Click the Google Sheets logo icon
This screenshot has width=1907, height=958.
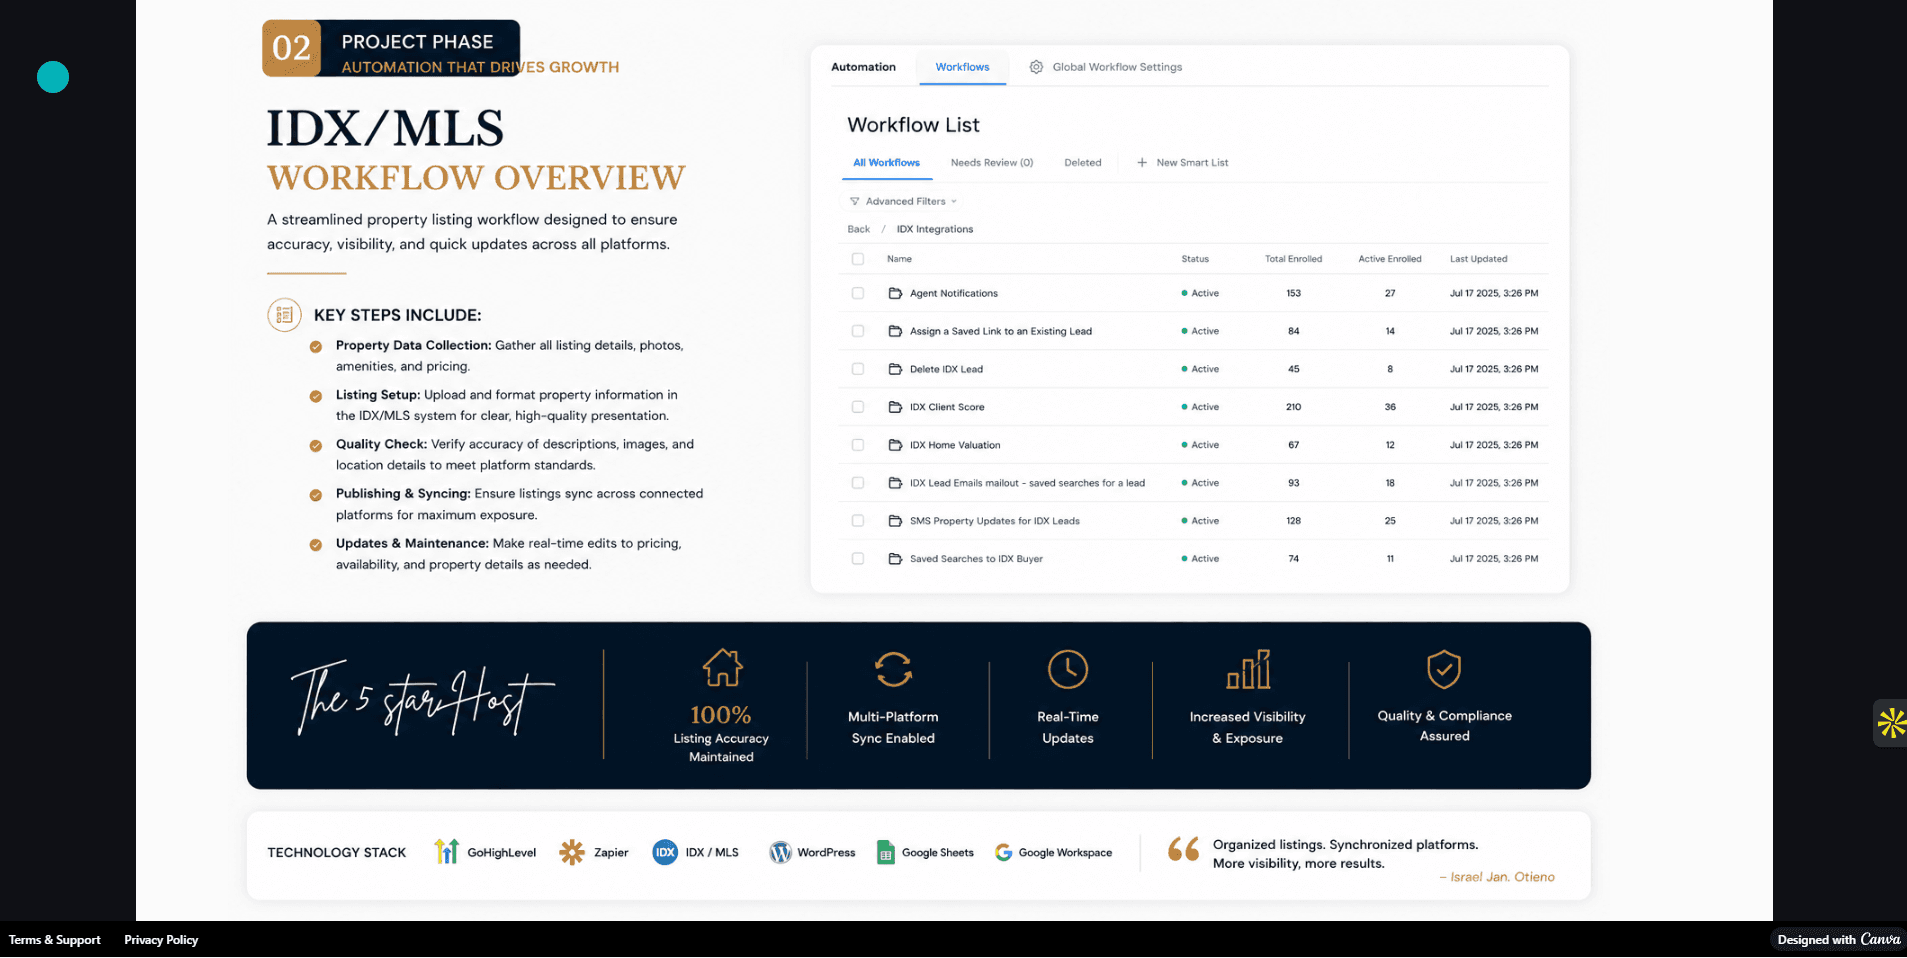click(885, 852)
